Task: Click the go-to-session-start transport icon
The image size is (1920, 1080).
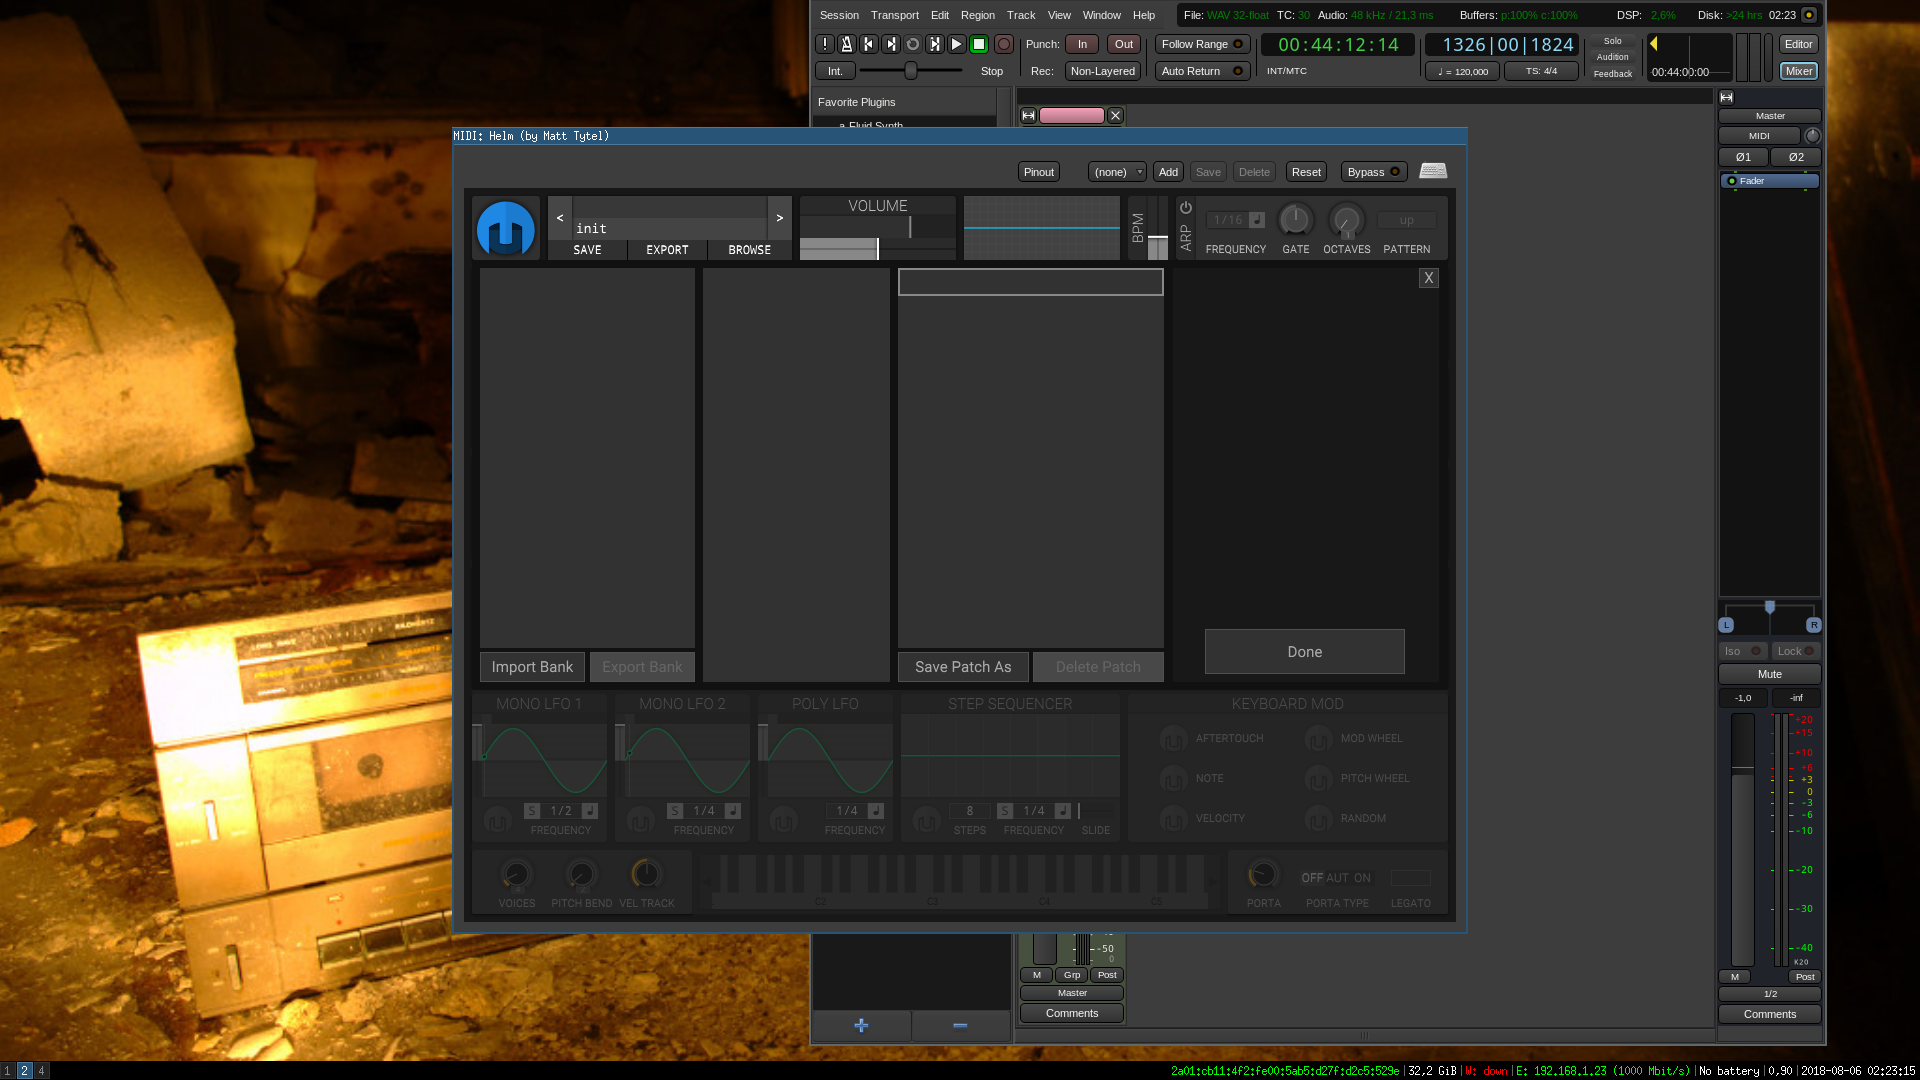Action: [x=869, y=44]
